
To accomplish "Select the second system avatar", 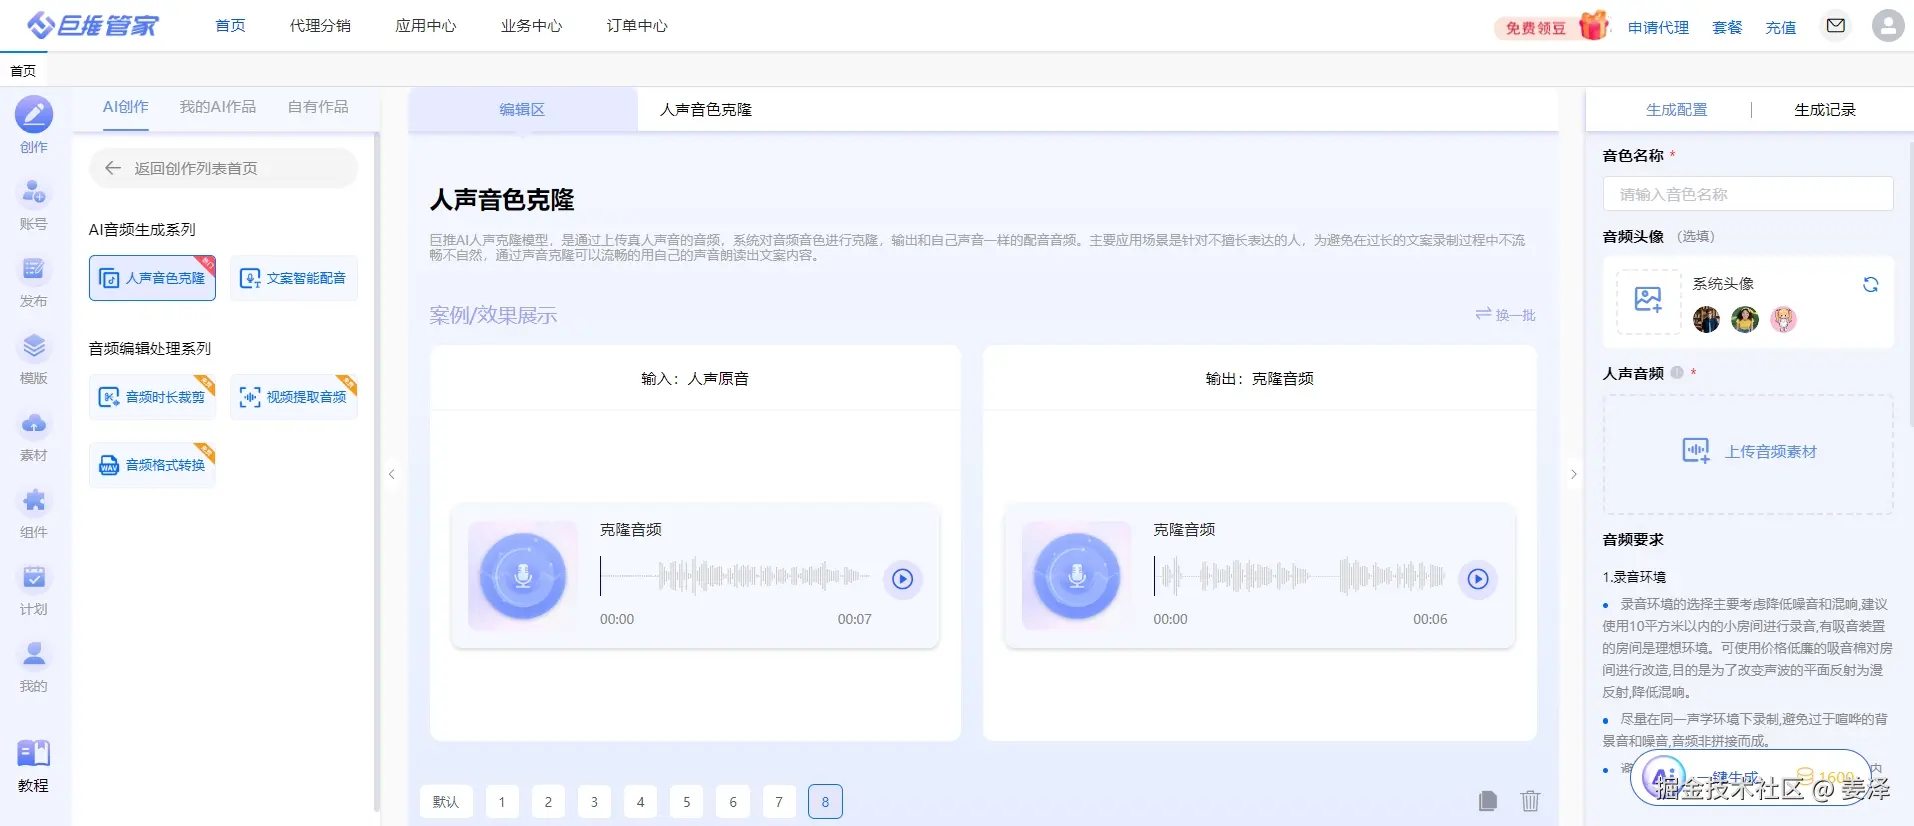I will point(1745,319).
